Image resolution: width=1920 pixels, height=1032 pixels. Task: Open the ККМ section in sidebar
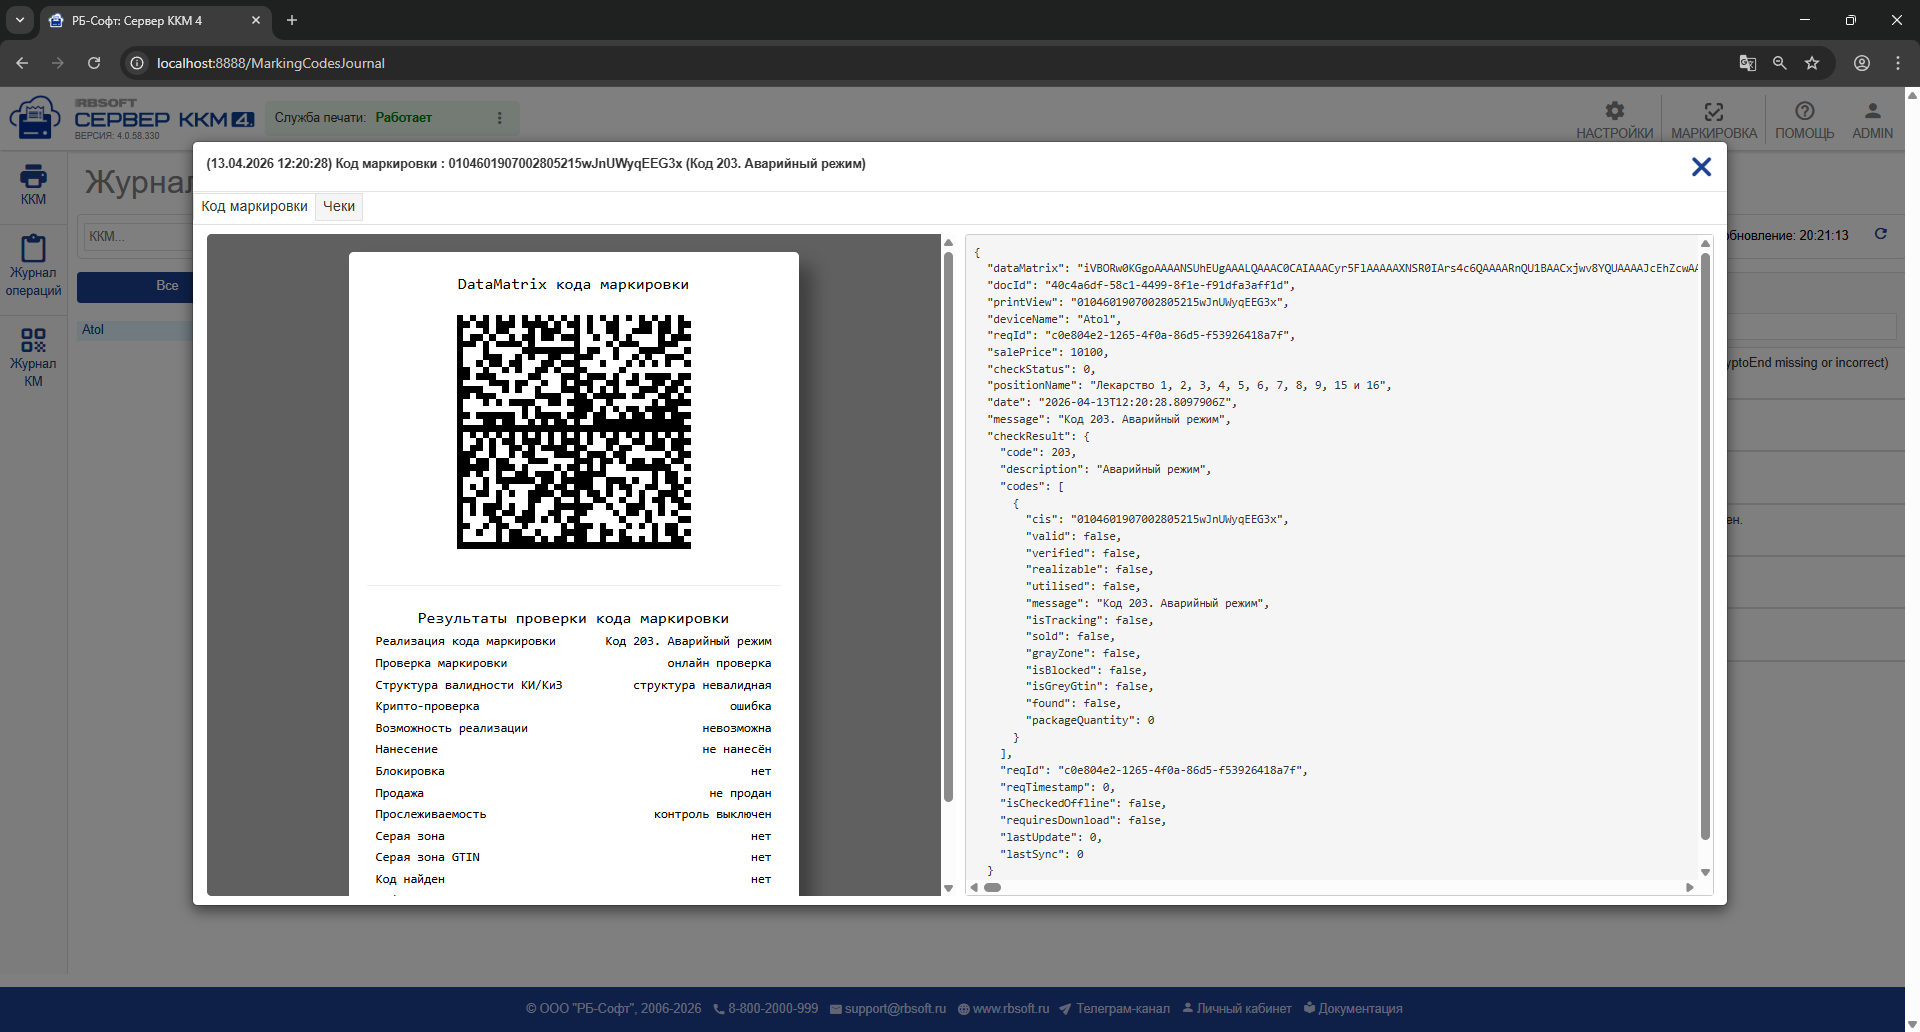click(x=33, y=185)
